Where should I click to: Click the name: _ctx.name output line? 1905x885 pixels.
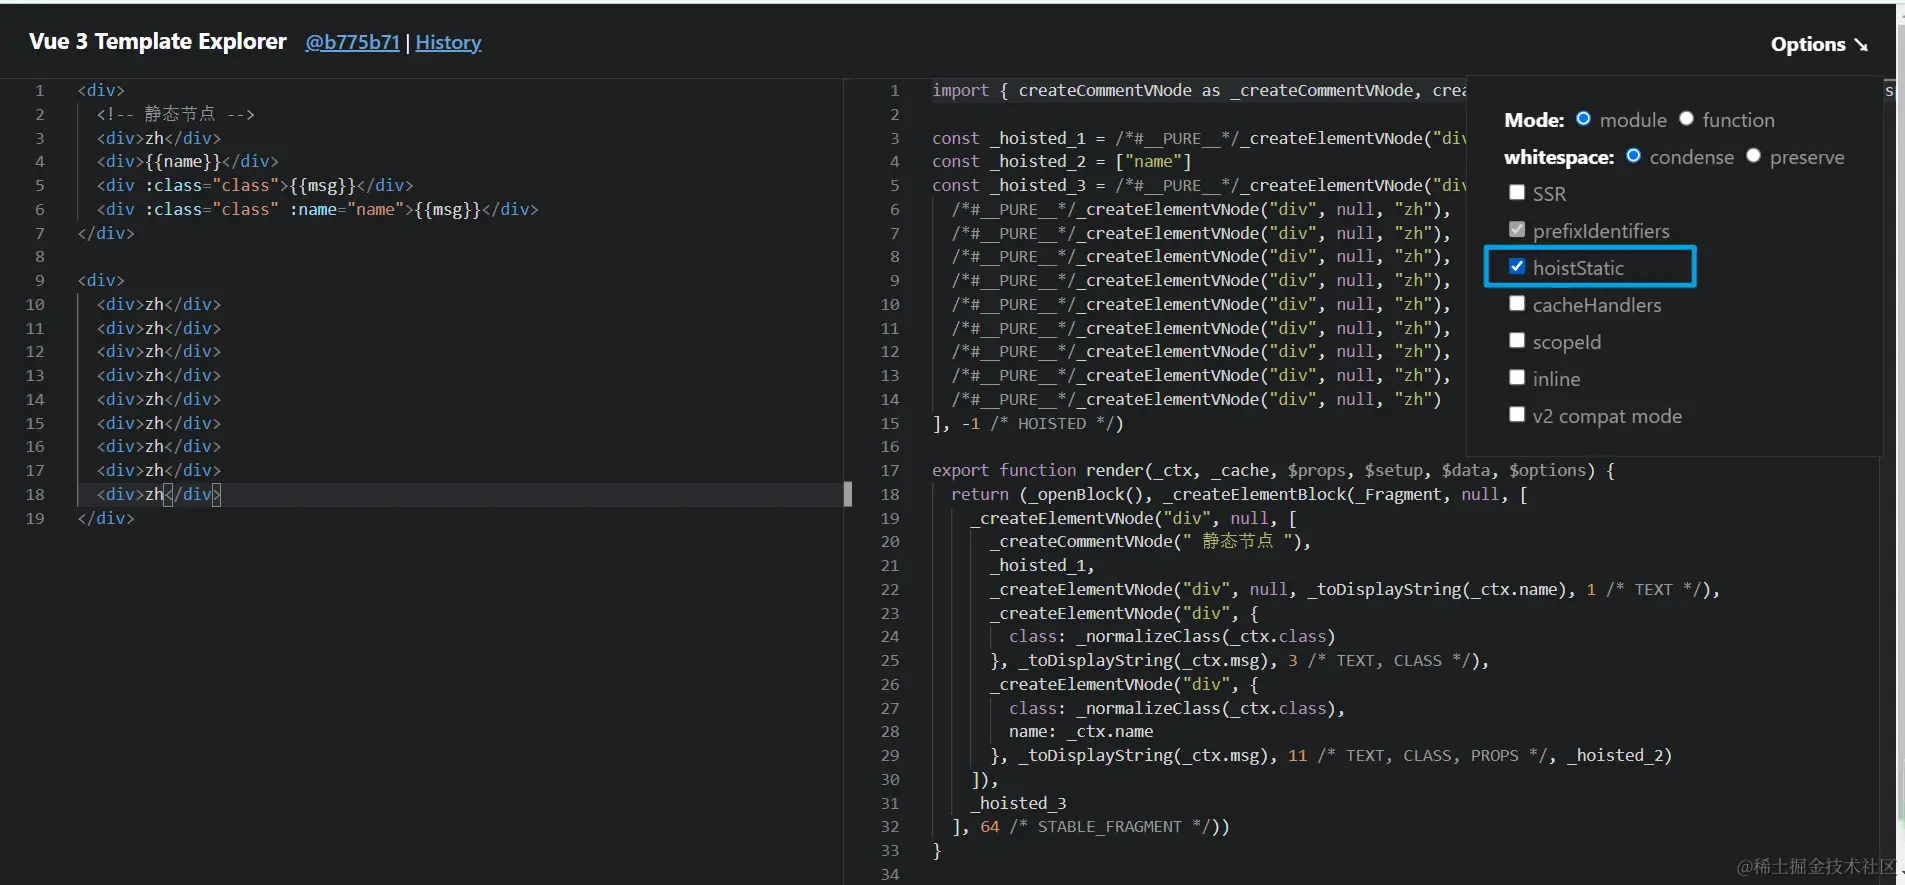pyautogui.click(x=1081, y=731)
